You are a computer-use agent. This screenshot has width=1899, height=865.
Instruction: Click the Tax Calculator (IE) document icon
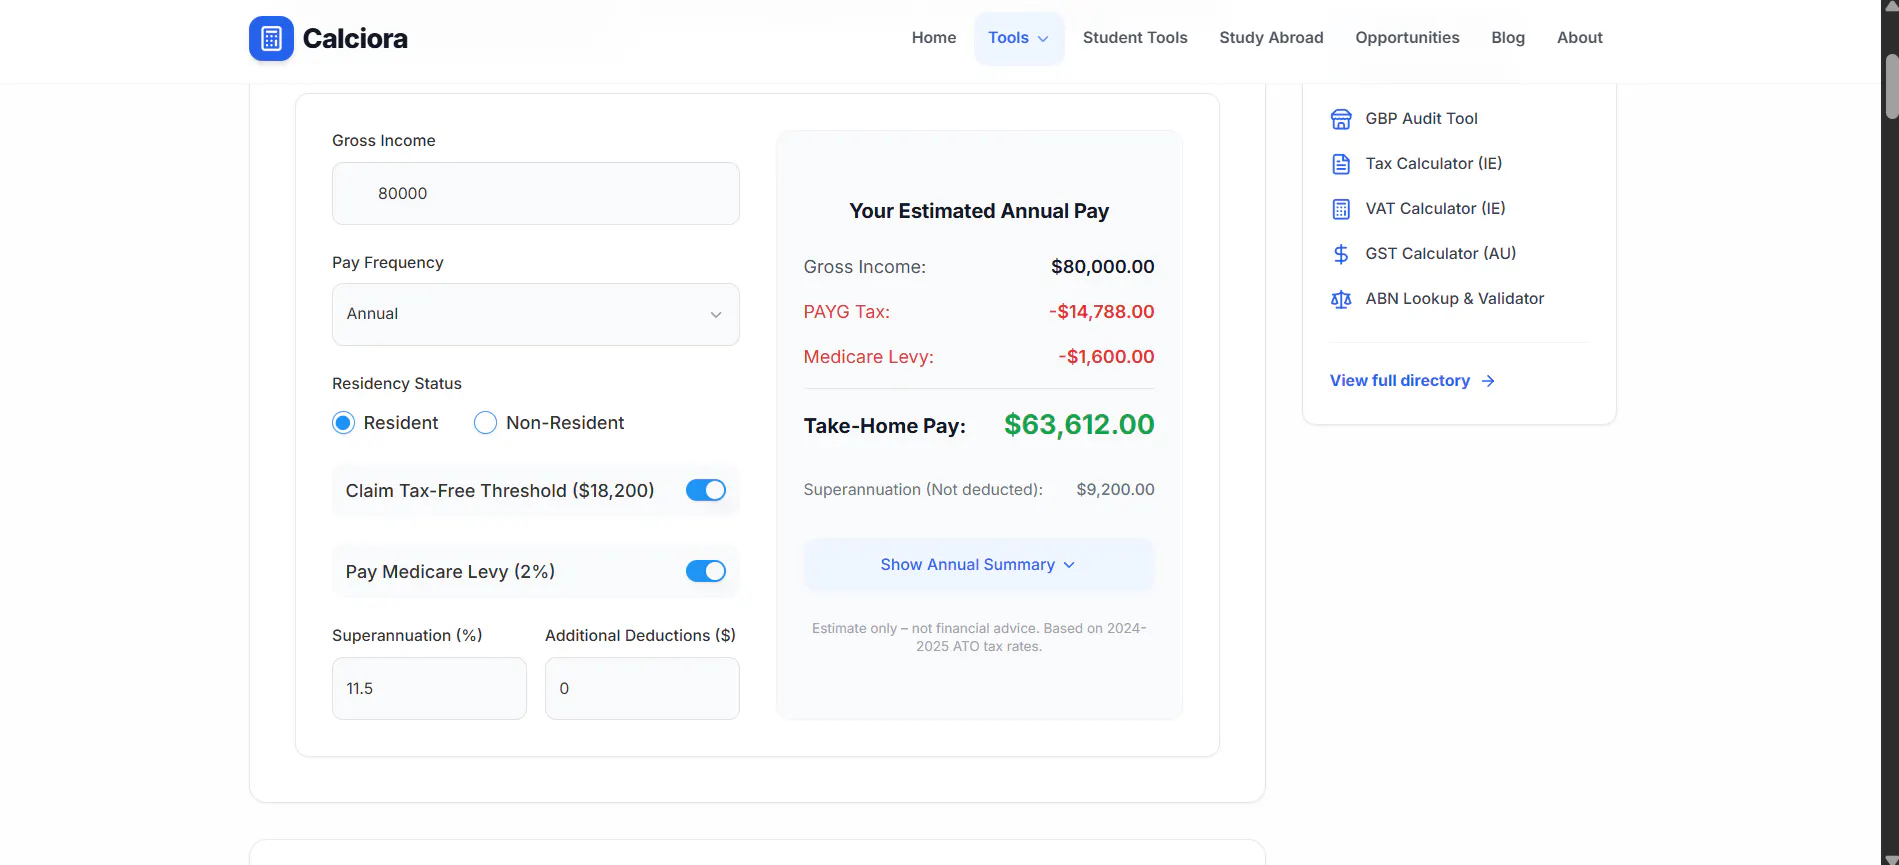1341,164
